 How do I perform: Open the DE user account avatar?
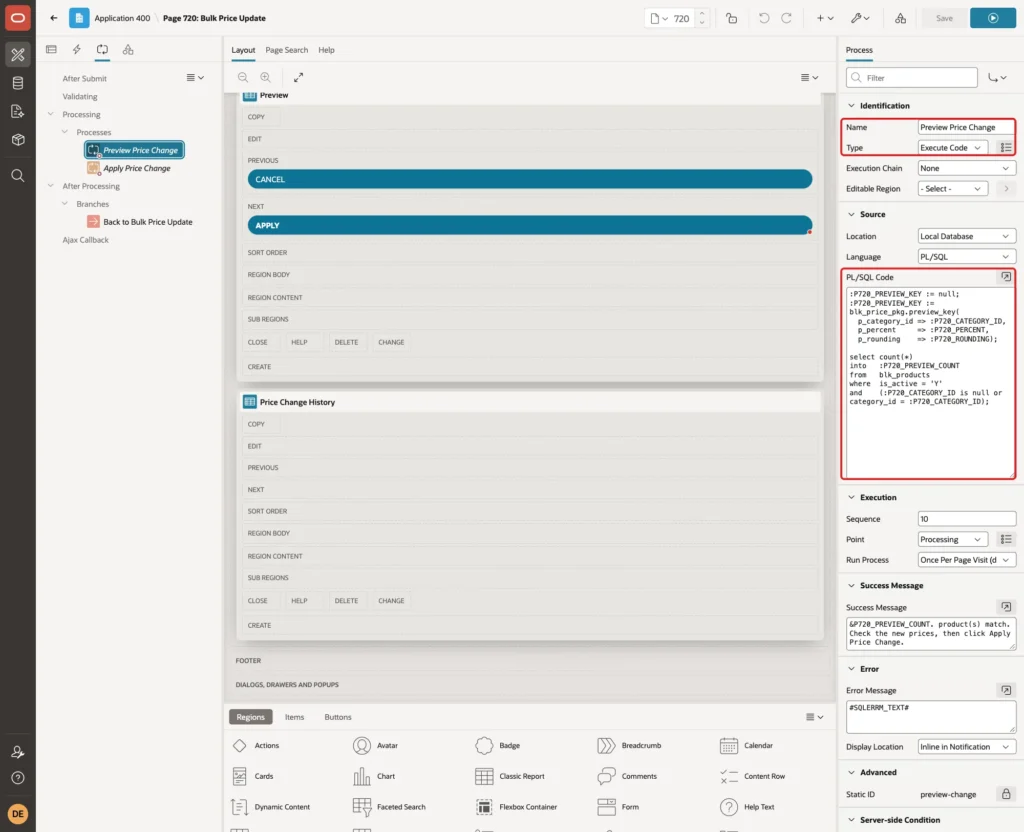[x=18, y=814]
